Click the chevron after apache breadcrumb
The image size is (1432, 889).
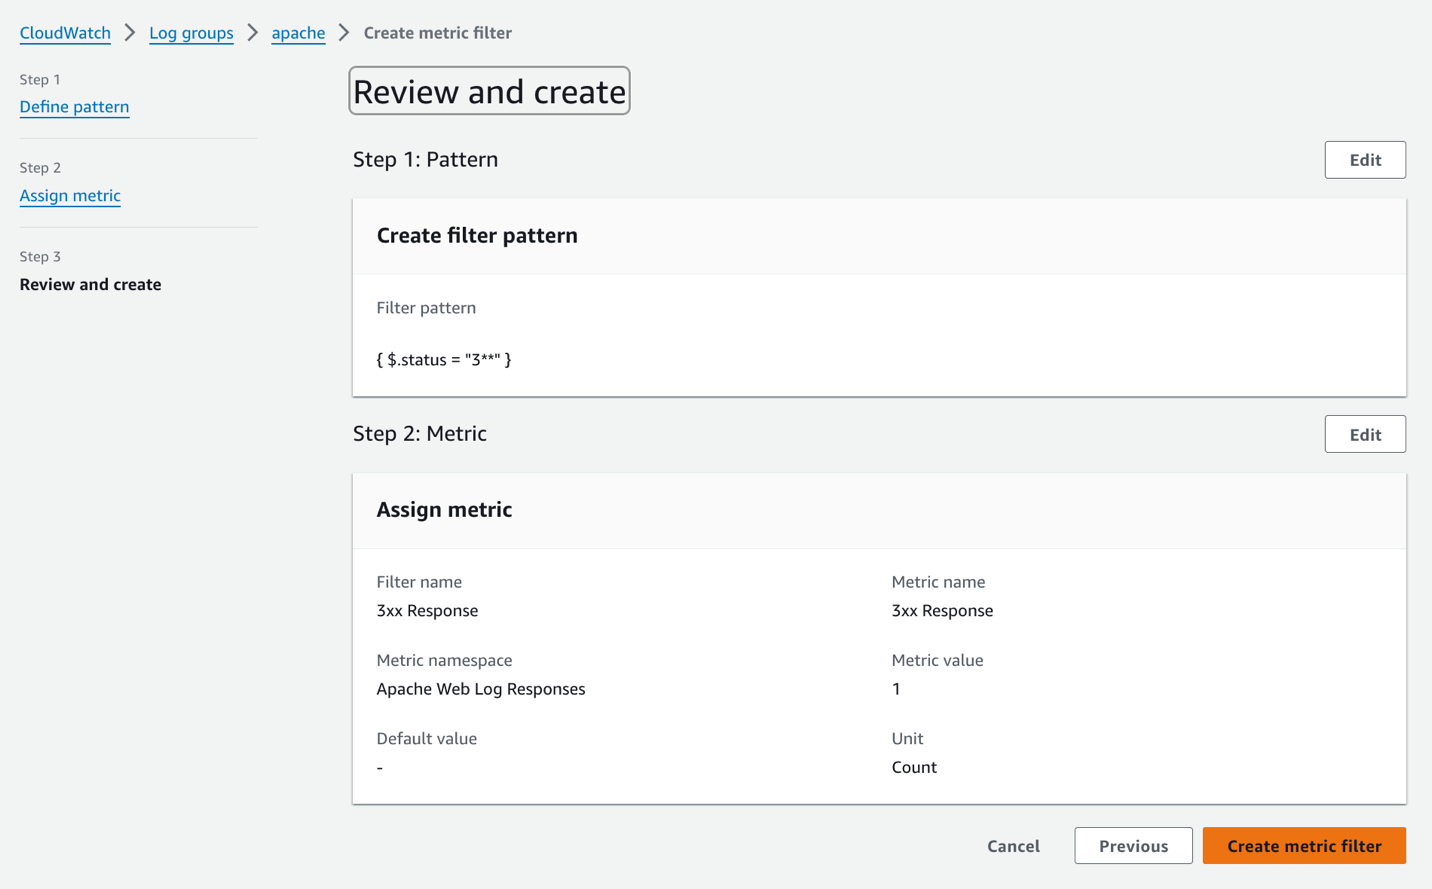coord(344,33)
